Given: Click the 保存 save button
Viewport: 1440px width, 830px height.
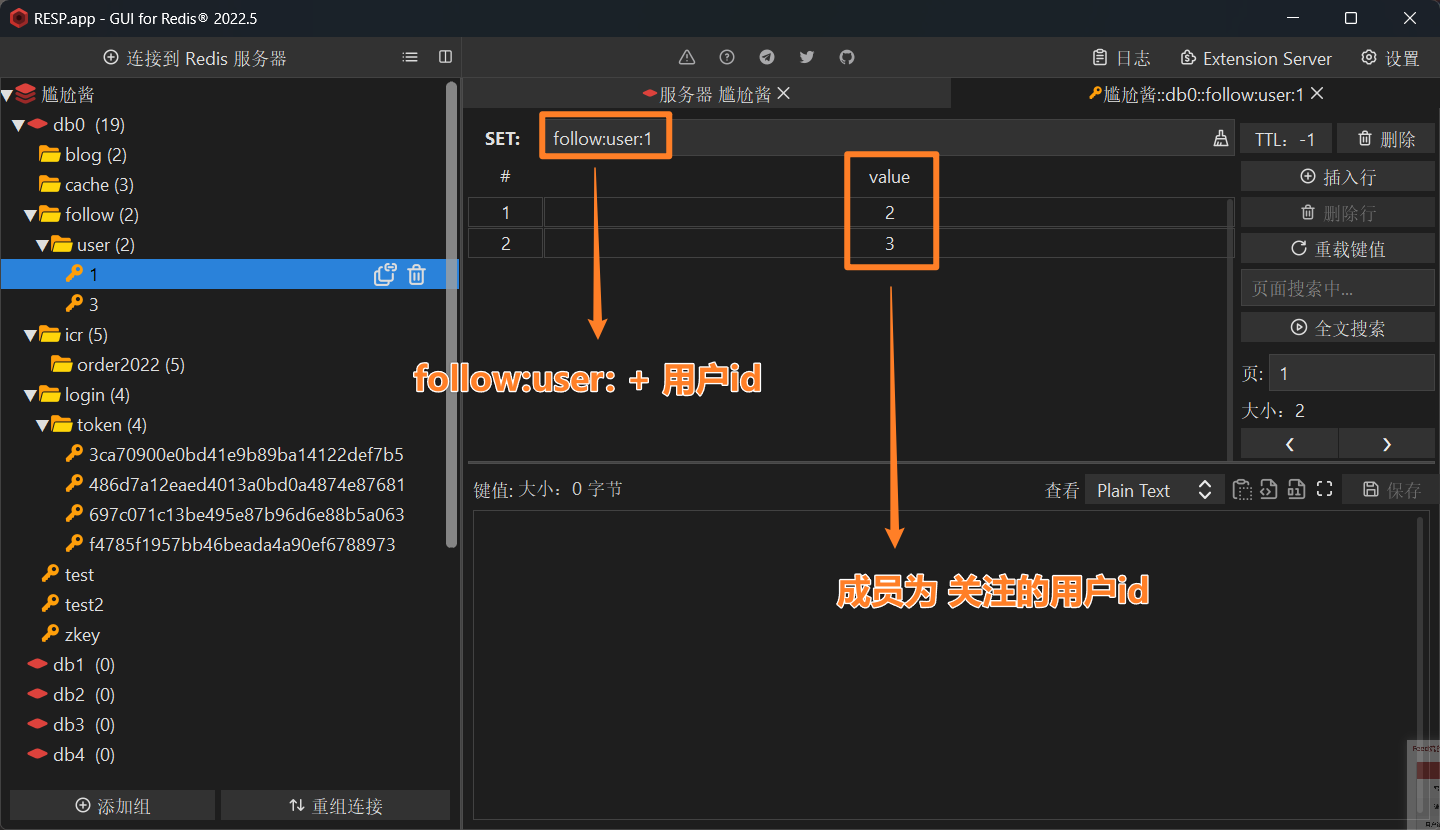Looking at the screenshot, I should point(1392,490).
